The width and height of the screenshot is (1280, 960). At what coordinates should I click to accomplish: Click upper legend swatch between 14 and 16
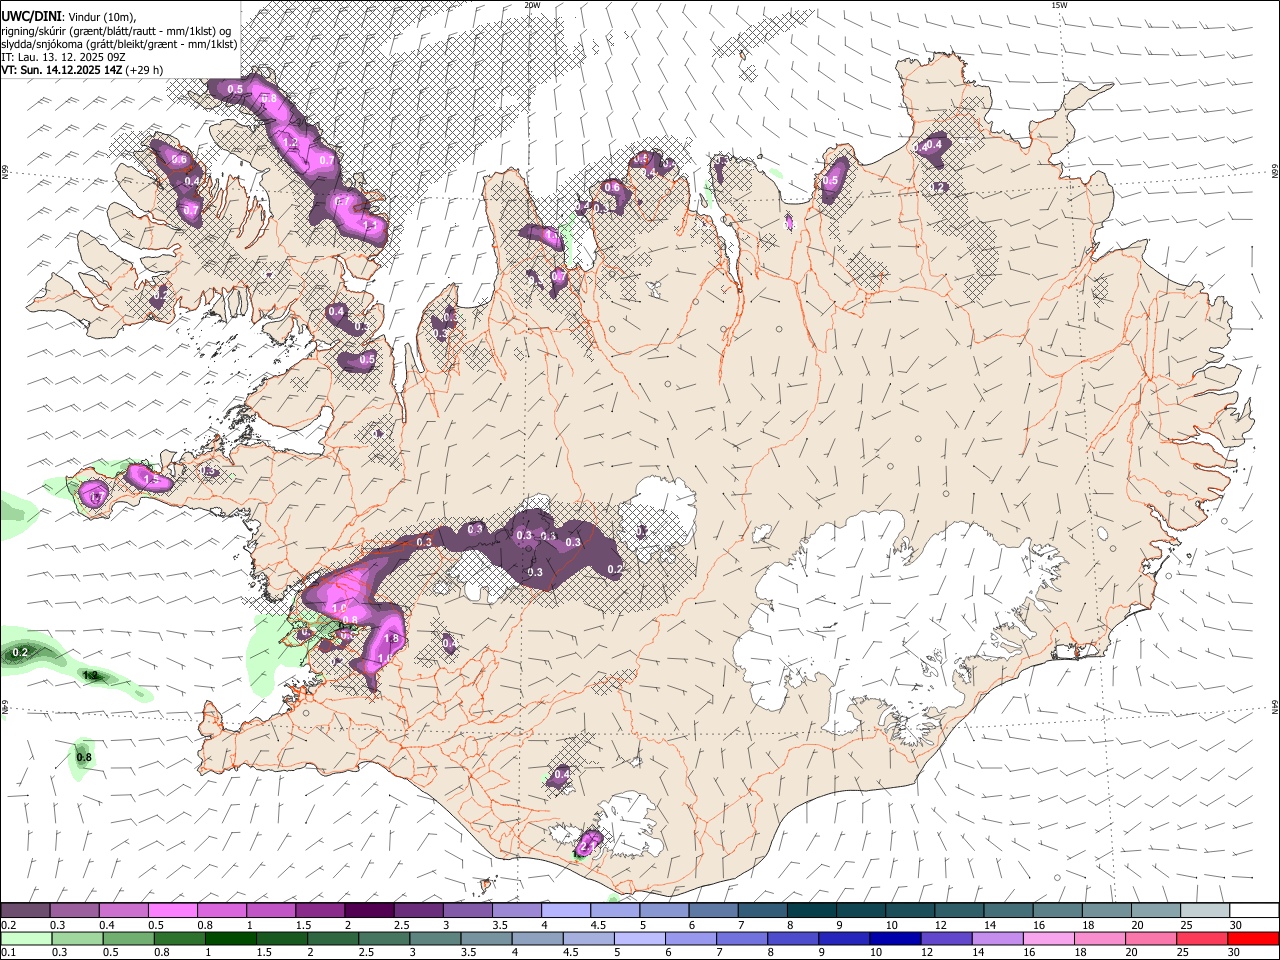[x=1007, y=910]
